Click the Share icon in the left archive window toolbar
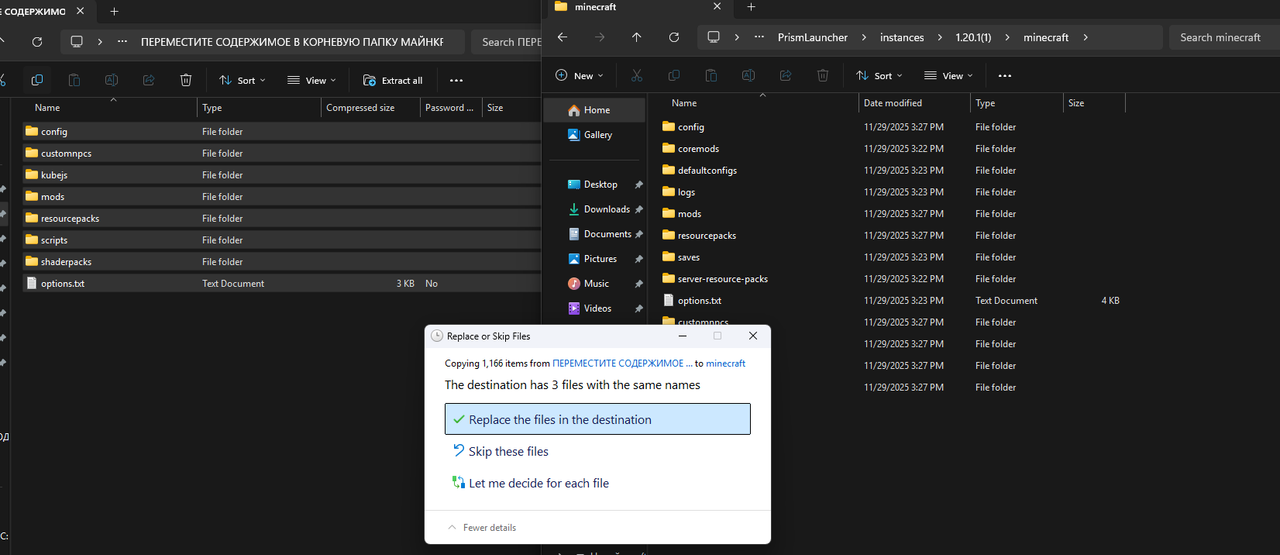1280x555 pixels. (149, 80)
